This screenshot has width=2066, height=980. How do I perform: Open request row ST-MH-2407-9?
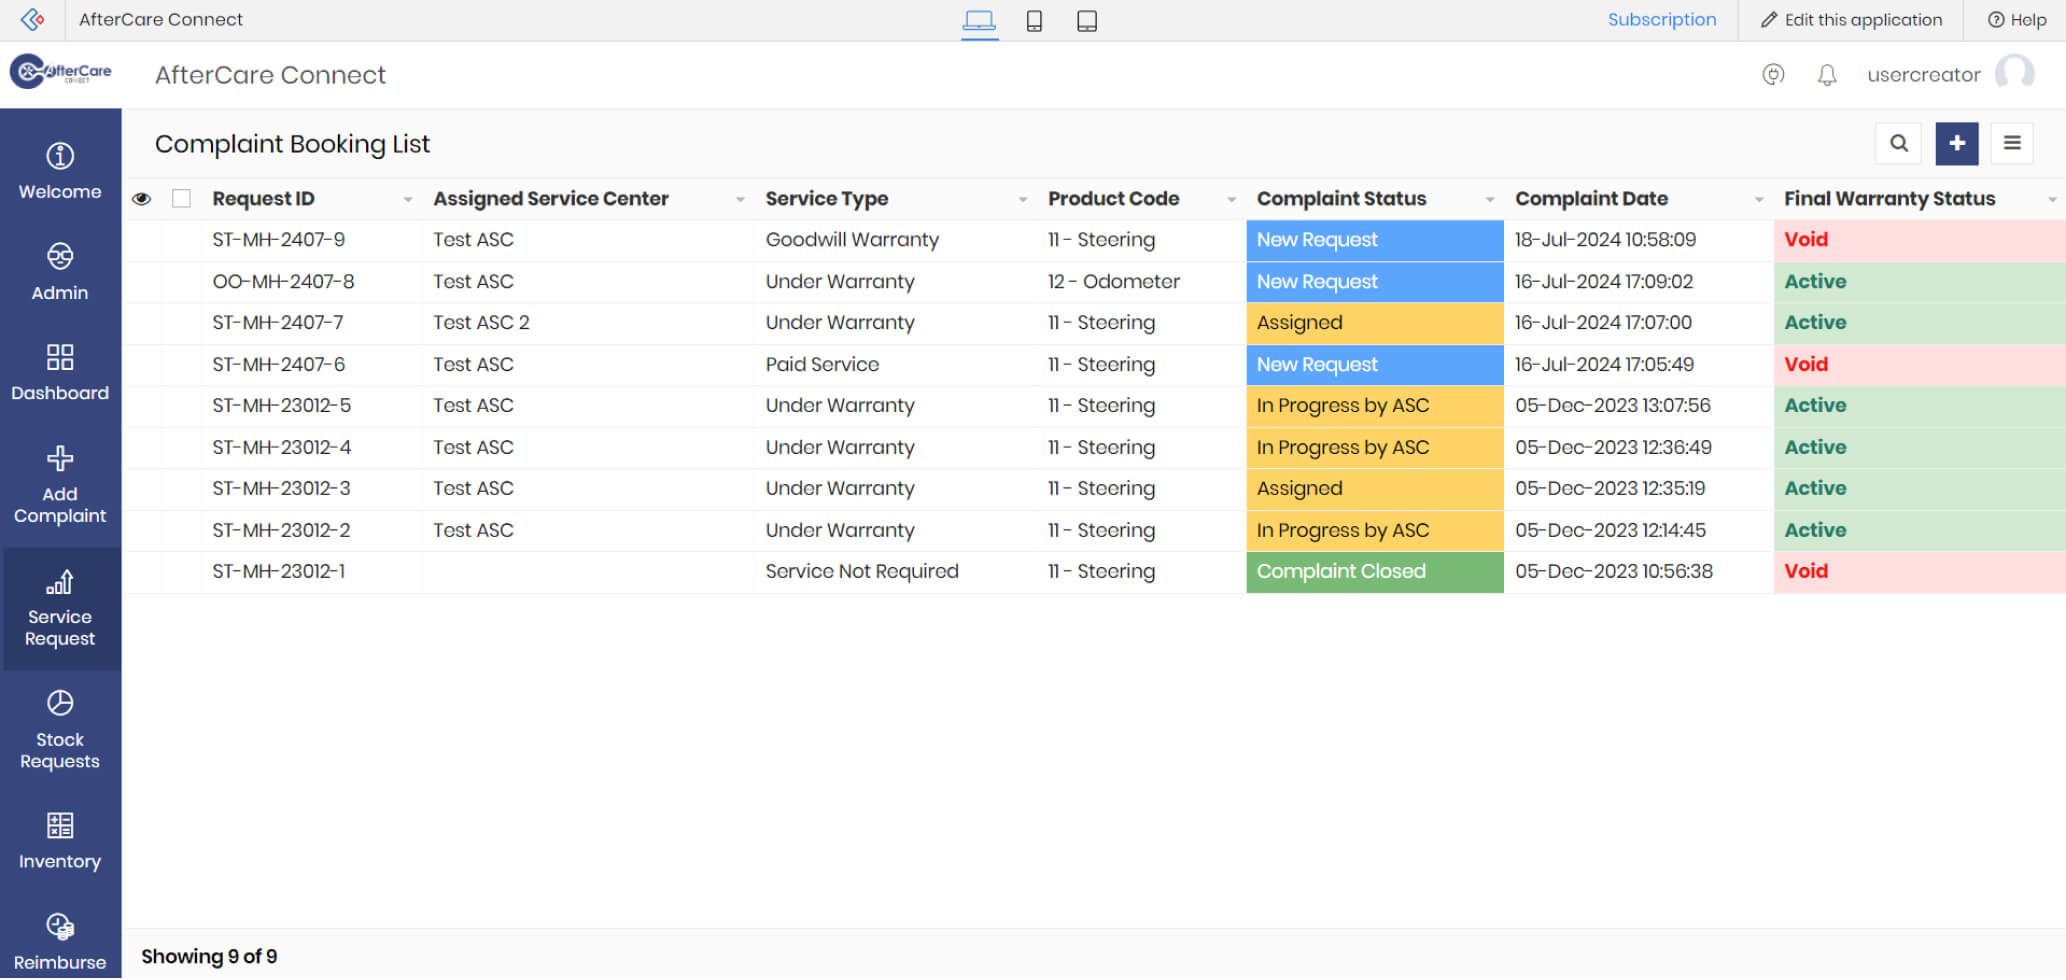click(278, 240)
